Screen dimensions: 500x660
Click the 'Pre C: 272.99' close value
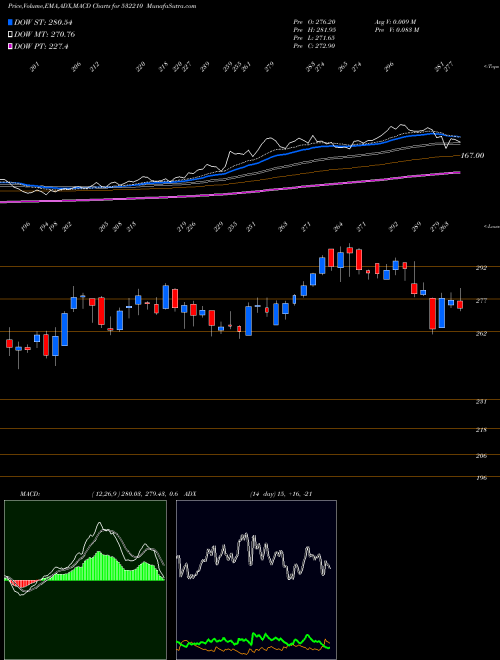click(314, 46)
